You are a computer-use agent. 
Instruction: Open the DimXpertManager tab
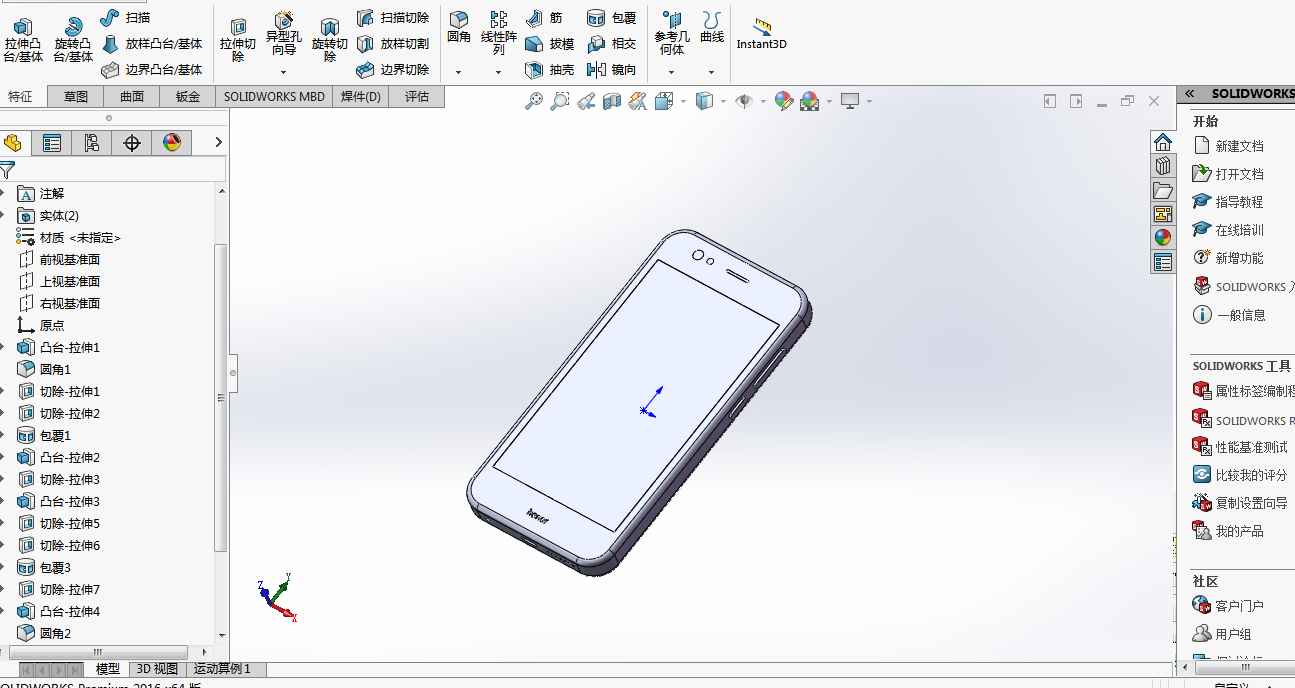point(132,143)
